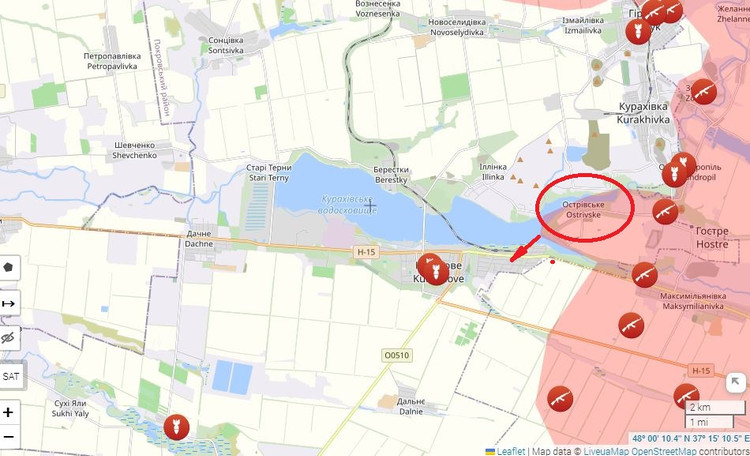The height and width of the screenshot is (456, 750).
Task: Open the OpenStreetMap attribution link
Action: click(664, 451)
